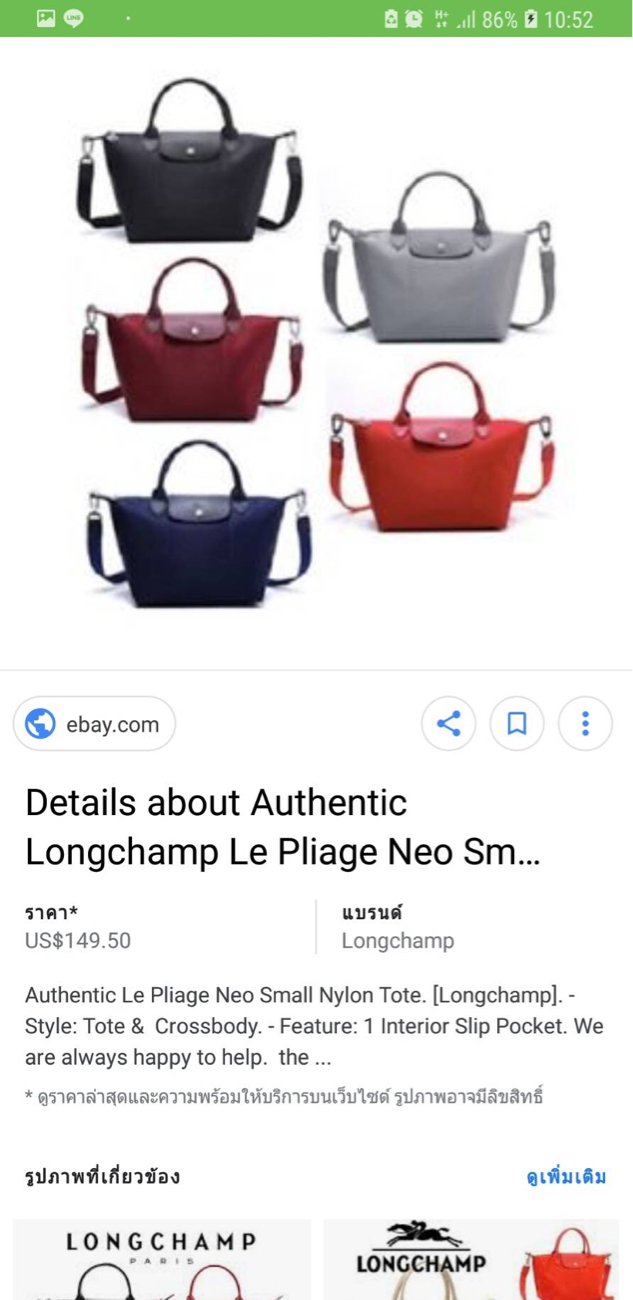
Task: Tap ดูเพิ่มเติม to see more related images
Action: (566, 1176)
